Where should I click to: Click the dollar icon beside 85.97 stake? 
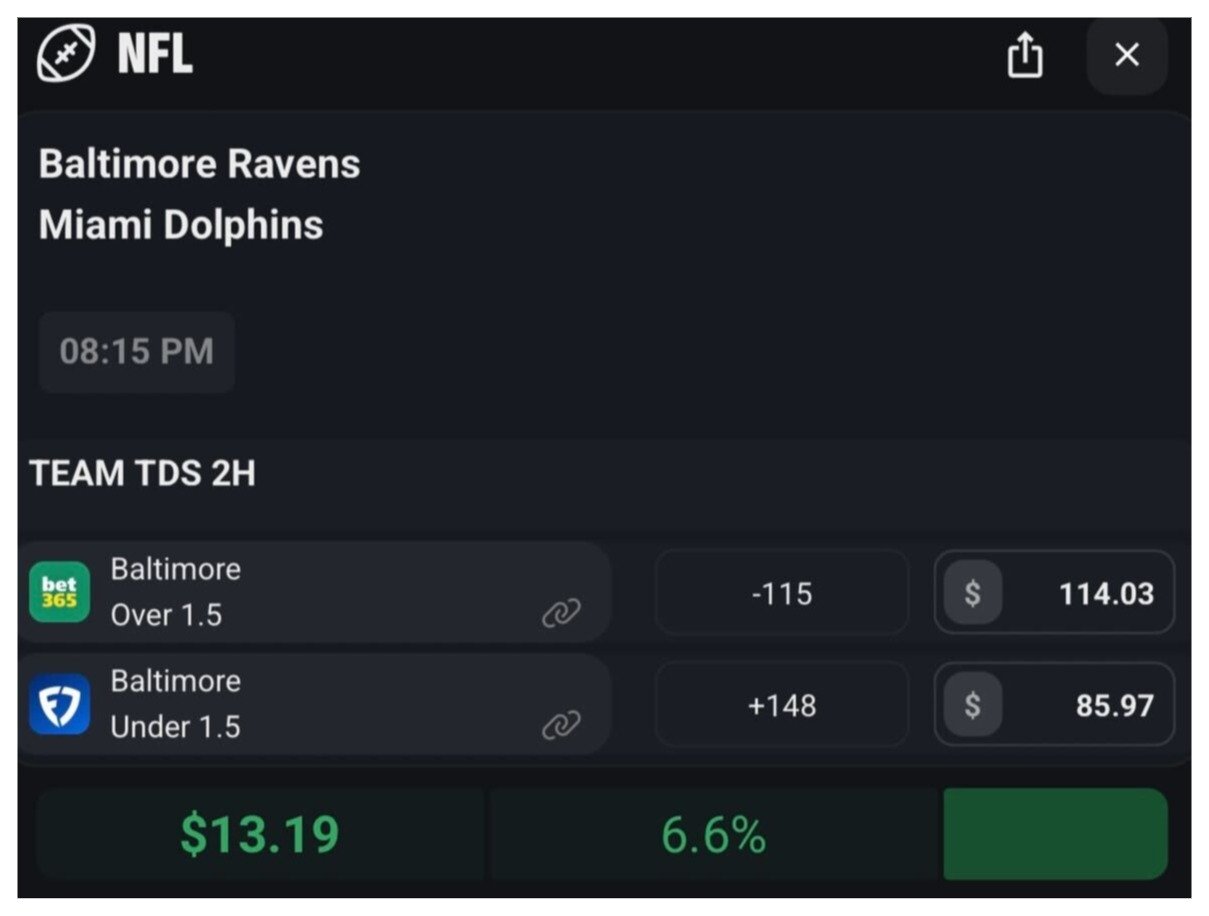pyautogui.click(x=972, y=705)
